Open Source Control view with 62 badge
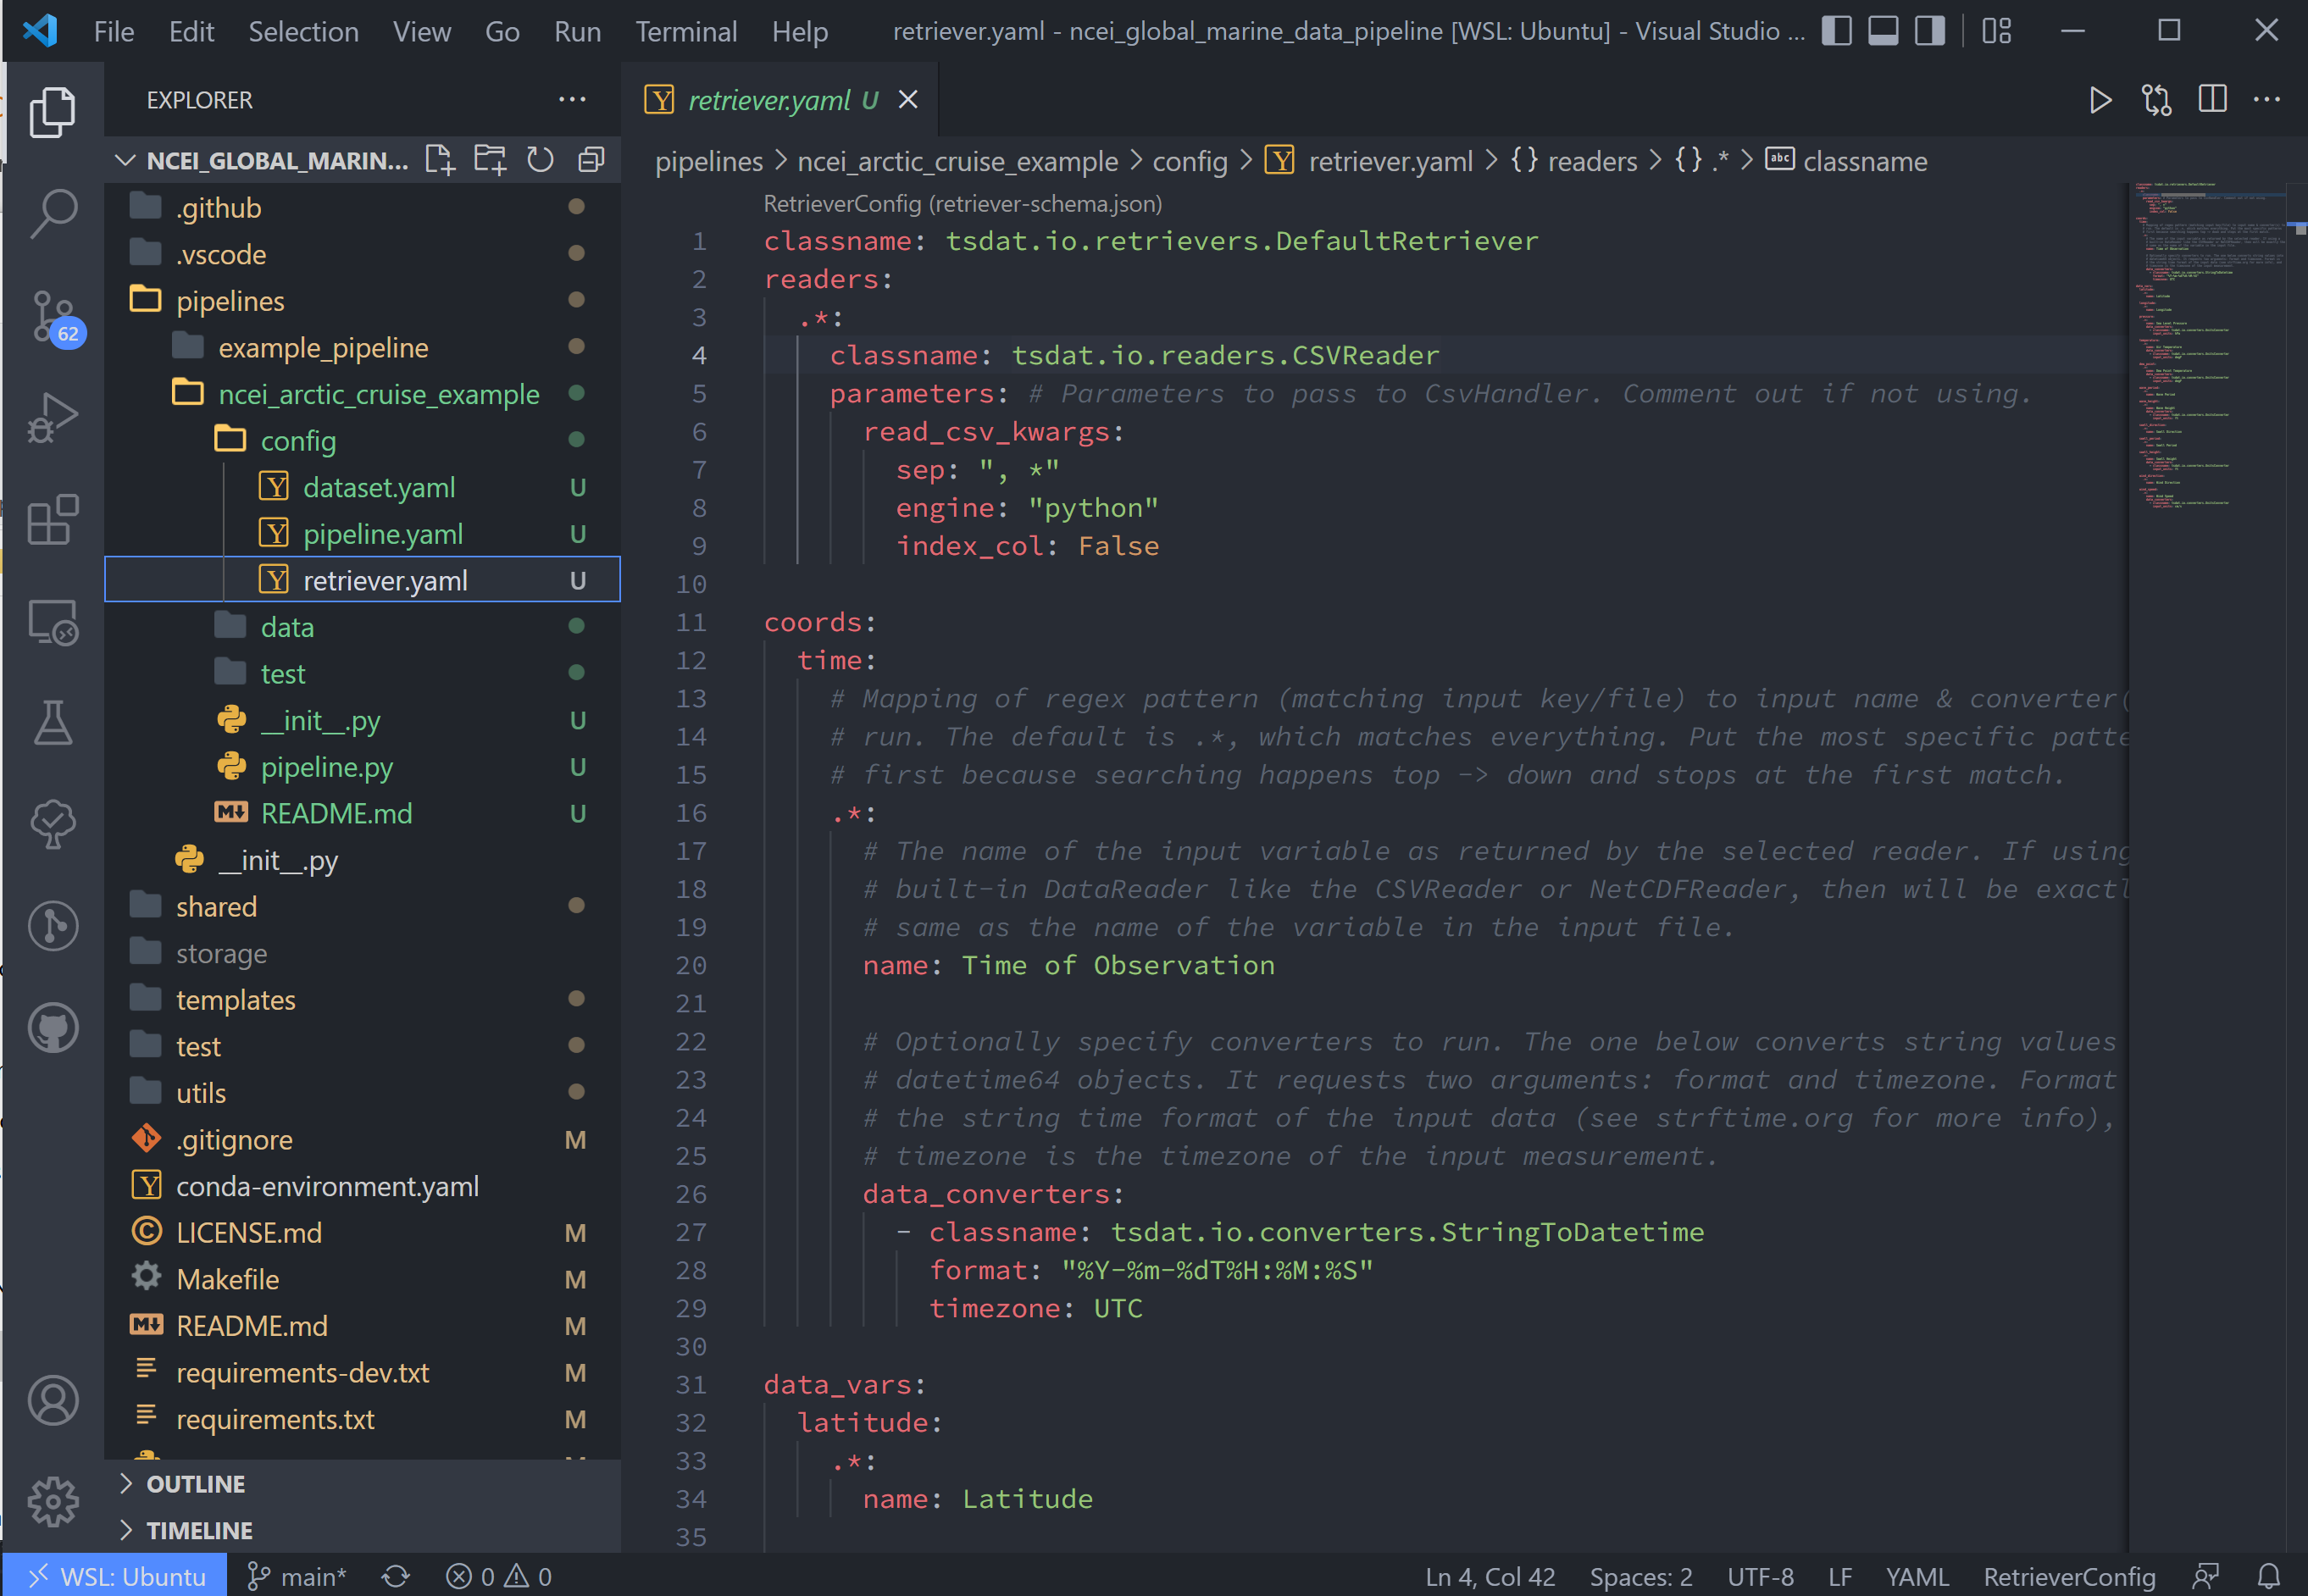2308x1596 pixels. coord(53,317)
